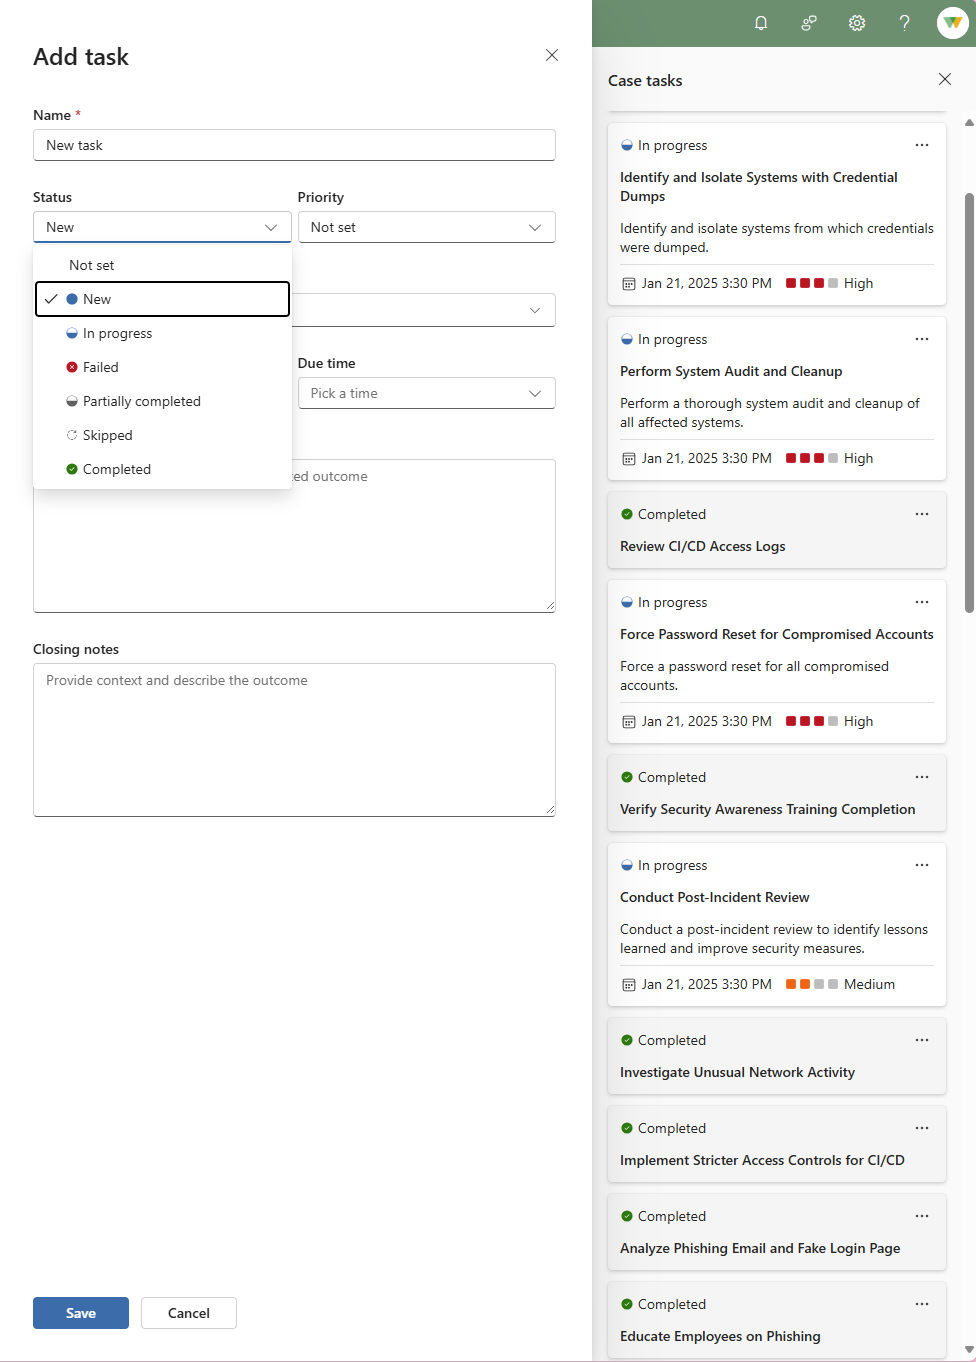
Task: Open the Due time picker dropdown
Action: pos(426,393)
